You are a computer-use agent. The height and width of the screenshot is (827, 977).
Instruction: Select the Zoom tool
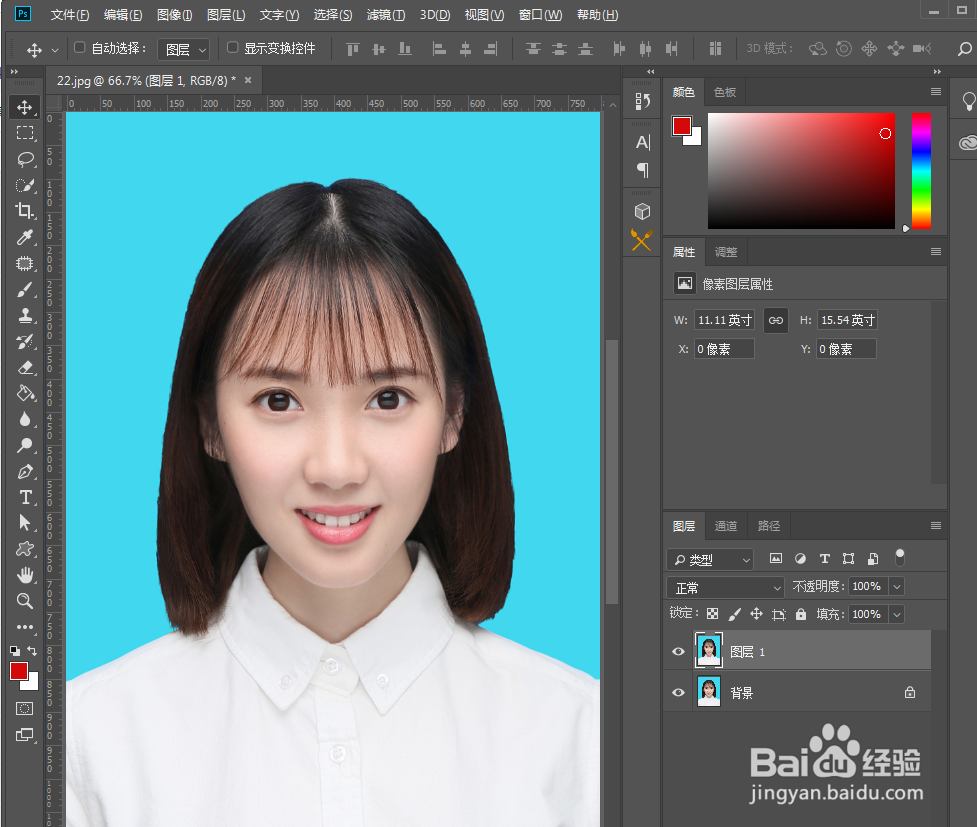click(25, 601)
